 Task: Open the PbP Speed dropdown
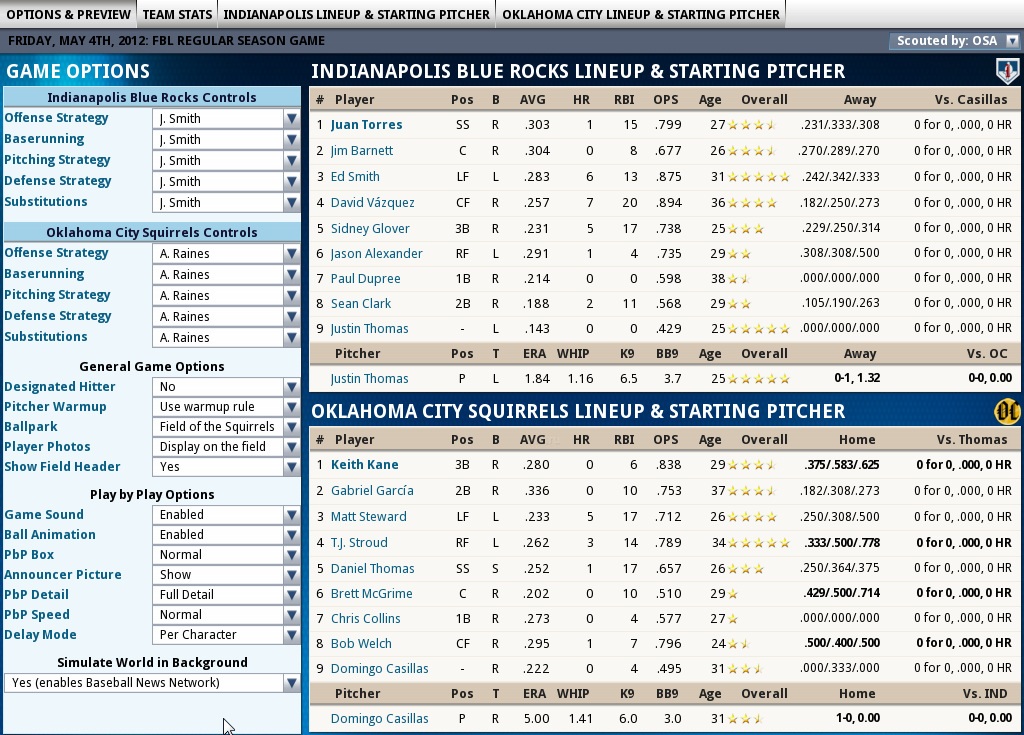click(226, 615)
